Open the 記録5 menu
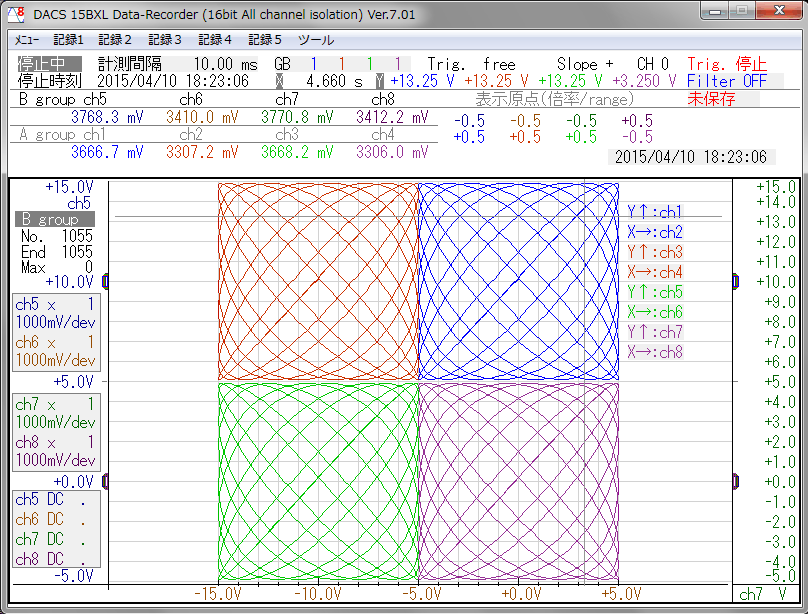 pyautogui.click(x=265, y=40)
